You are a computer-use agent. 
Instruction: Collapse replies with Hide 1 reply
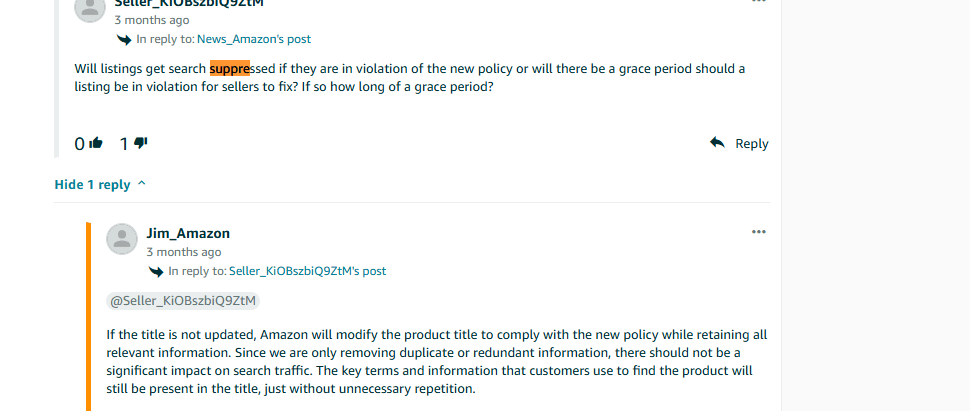pyautogui.click(x=92, y=185)
